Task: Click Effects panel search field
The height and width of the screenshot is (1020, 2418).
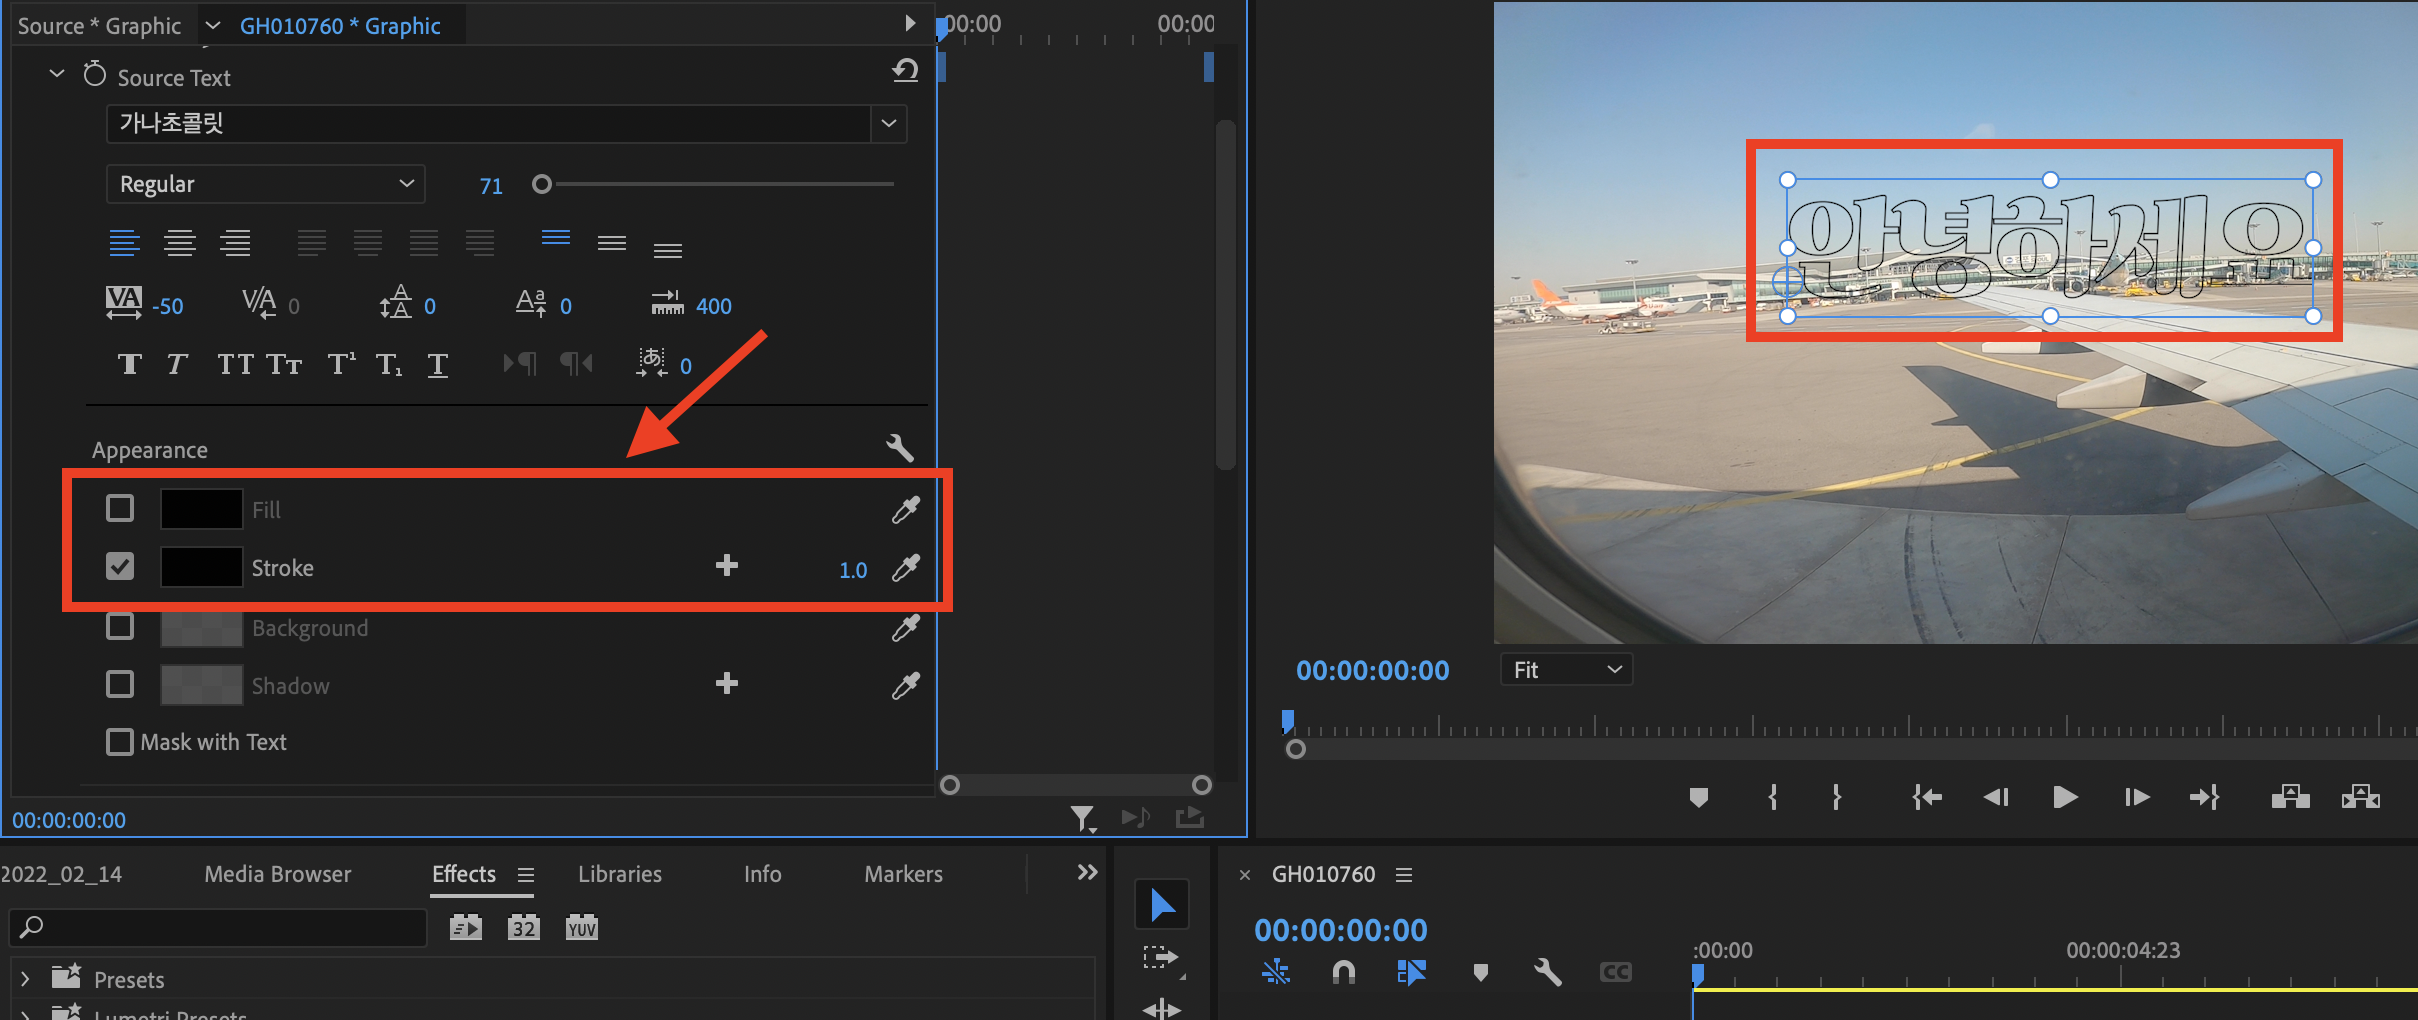Action: click(x=218, y=927)
